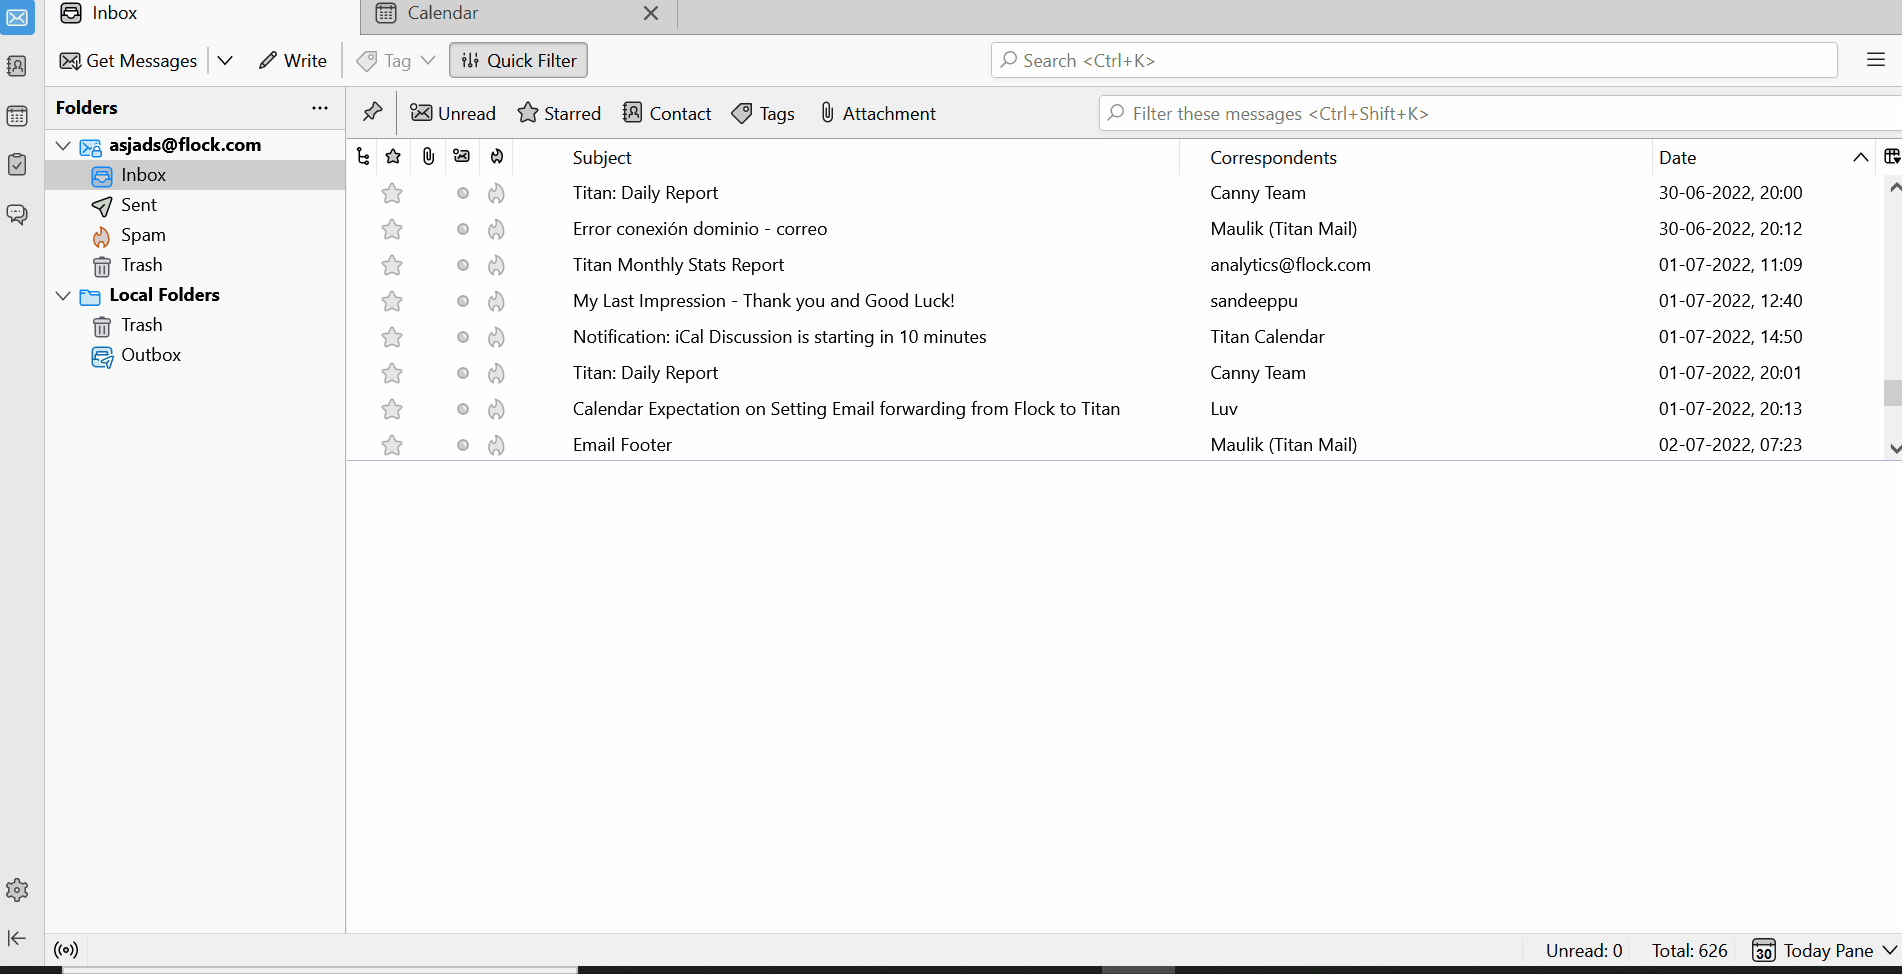
Task: Switch to the Inbox tab
Action: [x=202, y=14]
